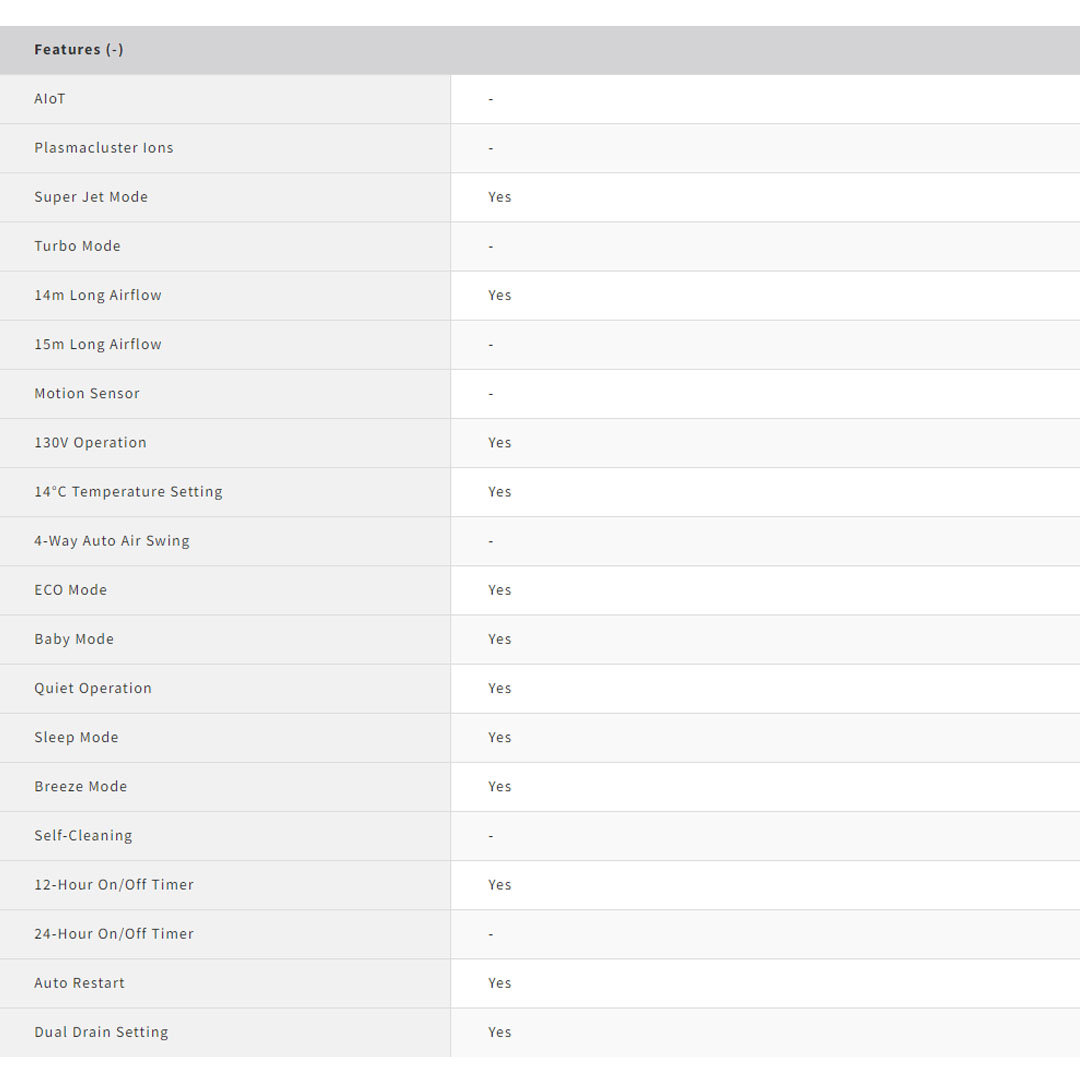Click the AIoT feature label
This screenshot has height=1080, width=1080.
[x=50, y=99]
